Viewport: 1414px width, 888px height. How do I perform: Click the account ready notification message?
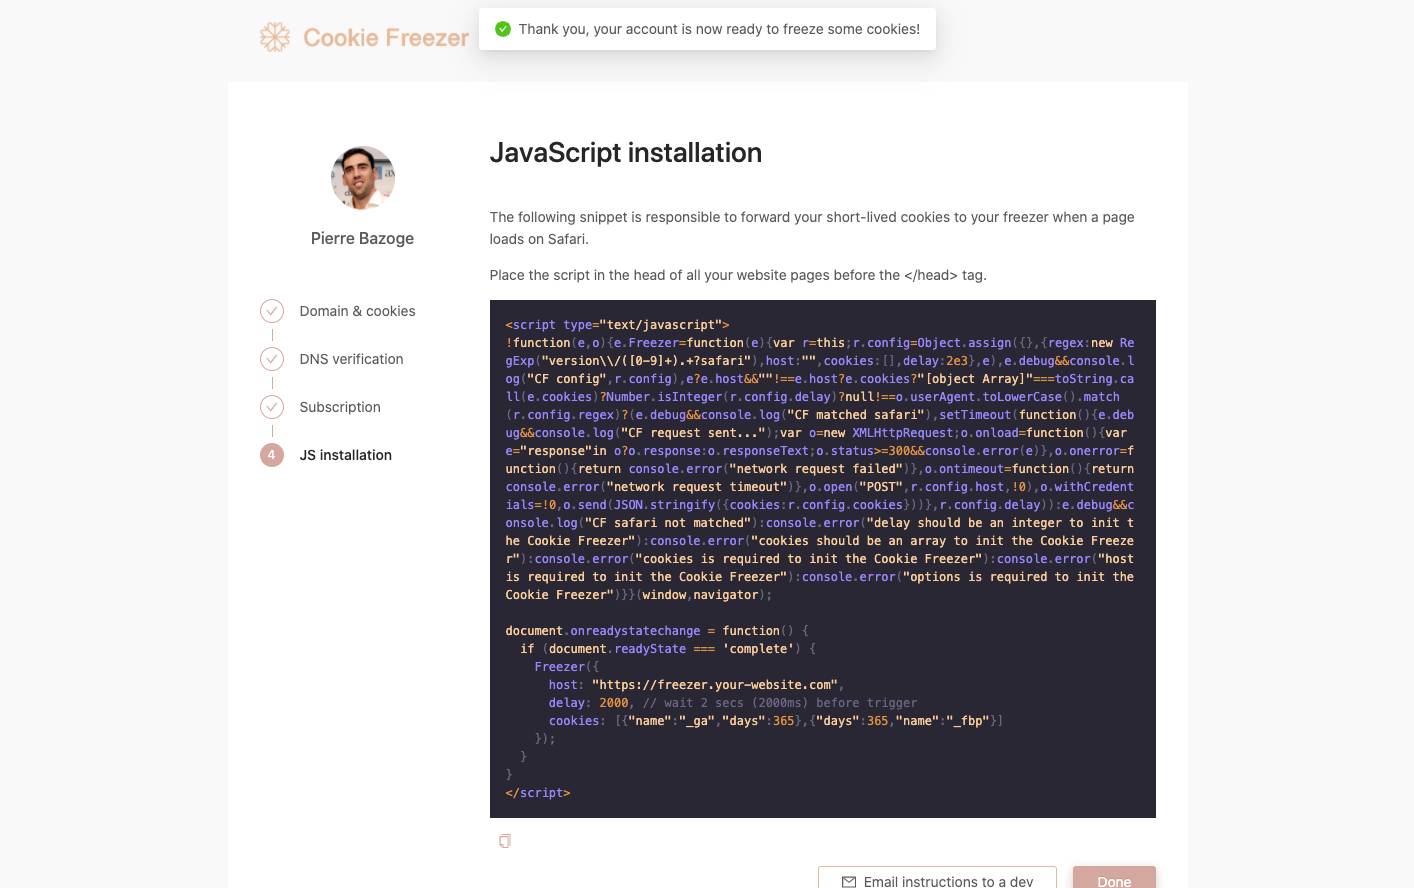pyautogui.click(x=719, y=29)
